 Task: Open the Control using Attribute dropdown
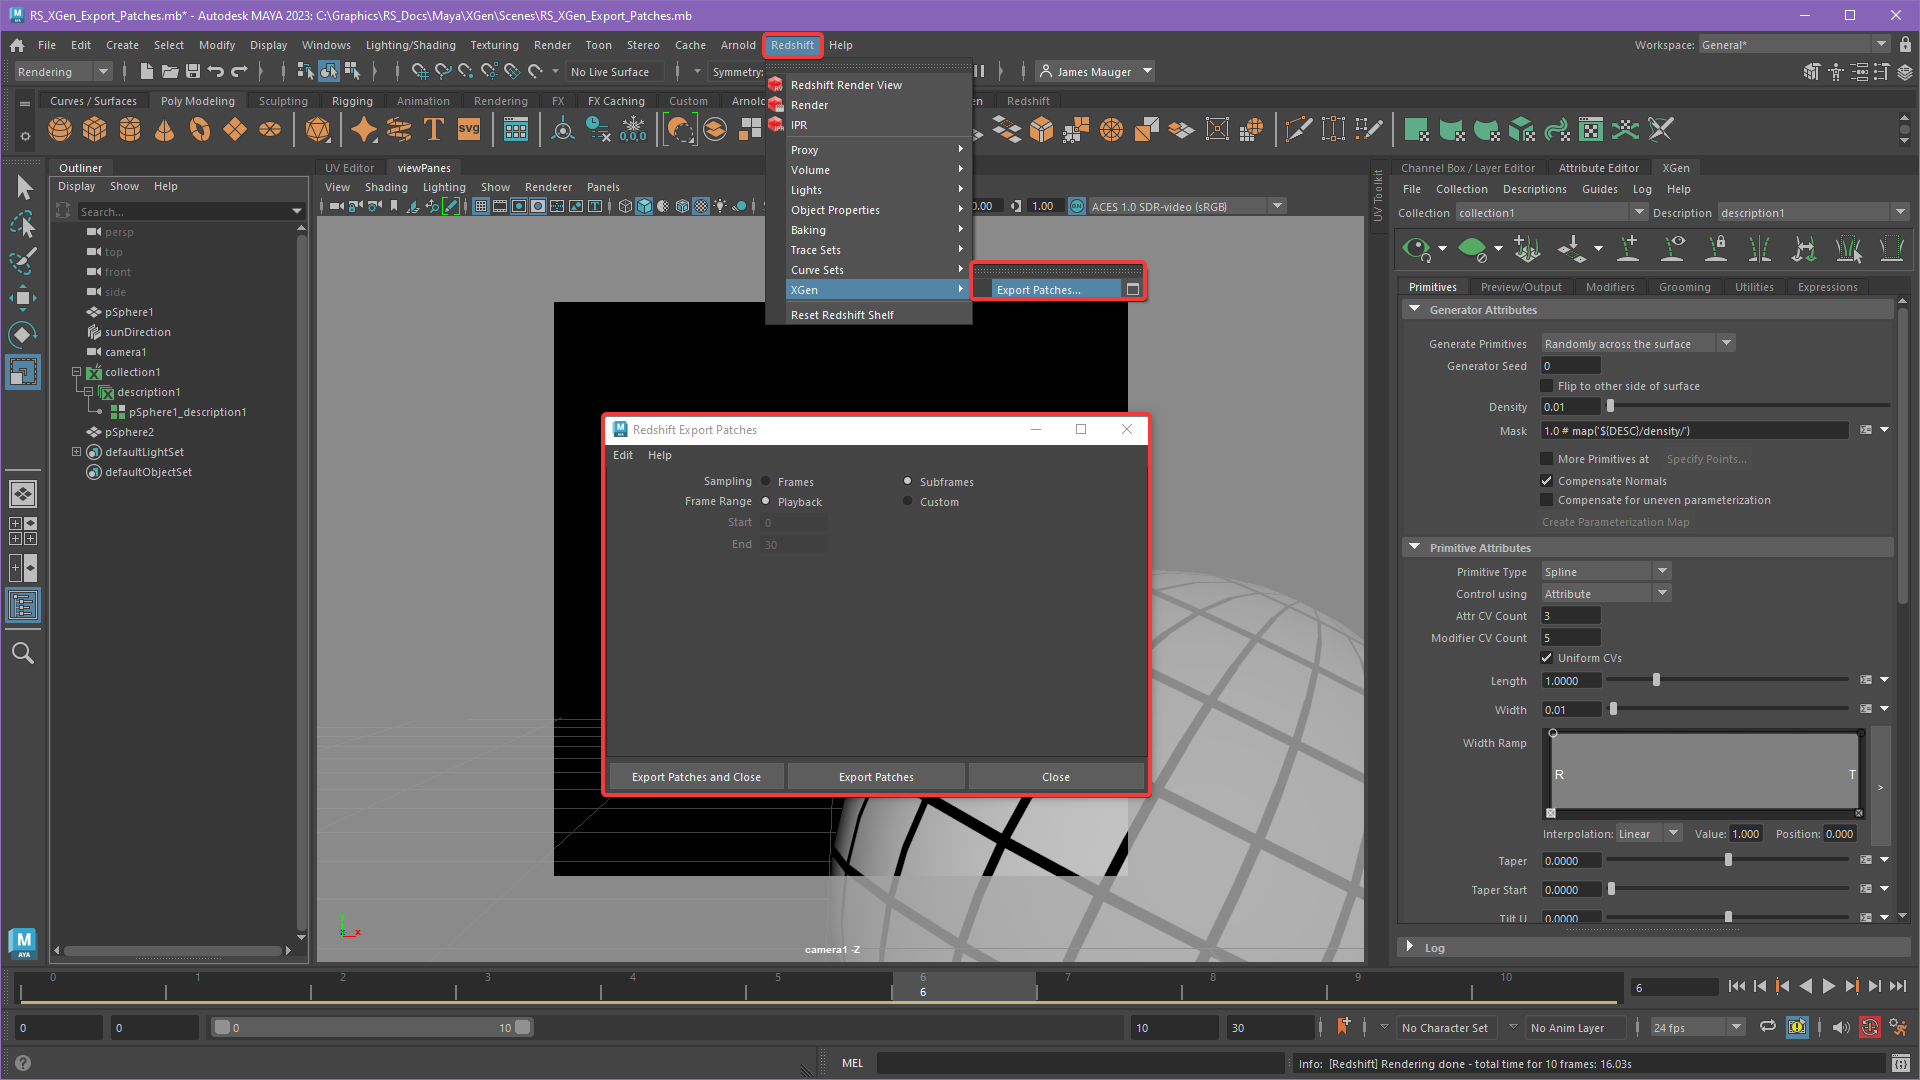coord(1606,594)
